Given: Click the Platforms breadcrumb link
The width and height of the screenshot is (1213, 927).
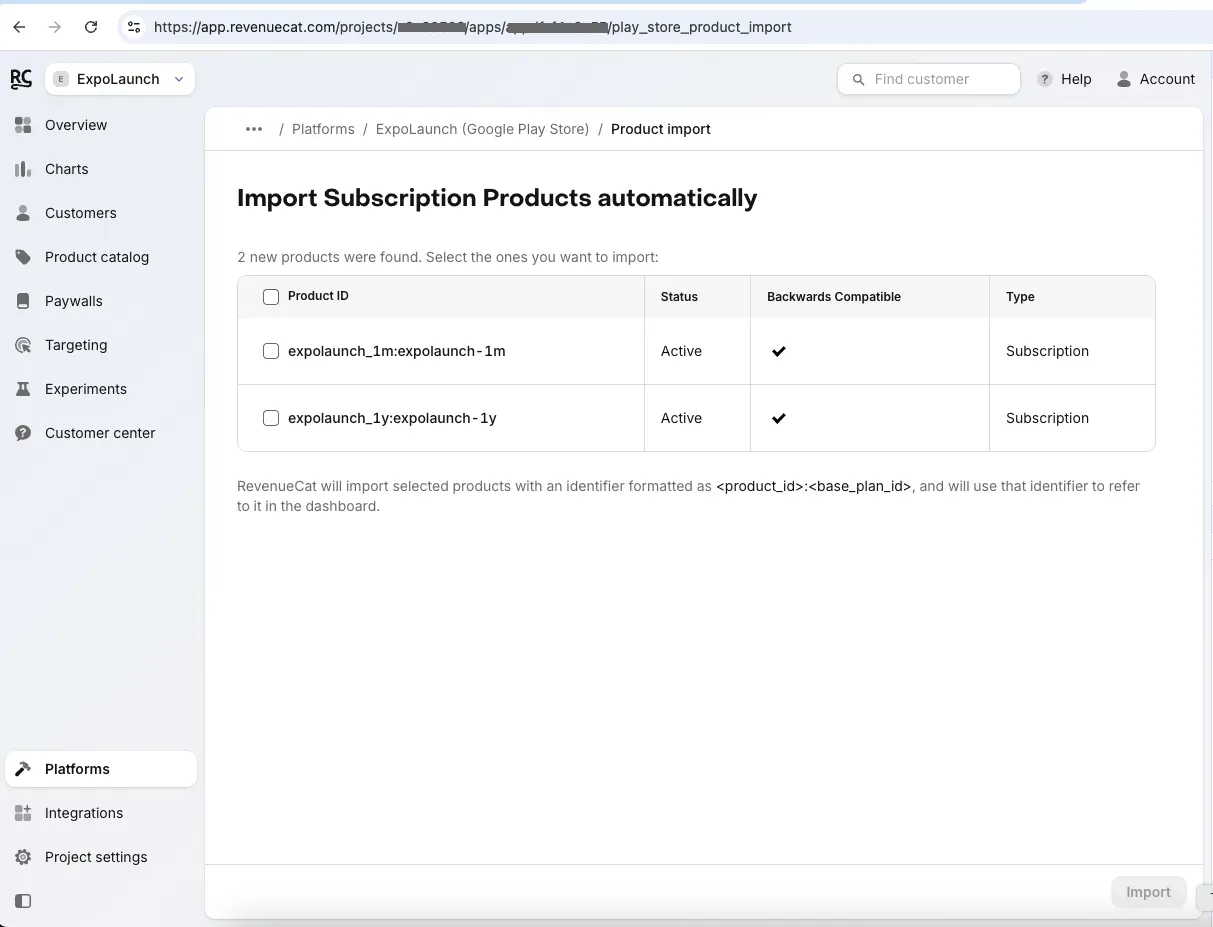Looking at the screenshot, I should [x=323, y=129].
